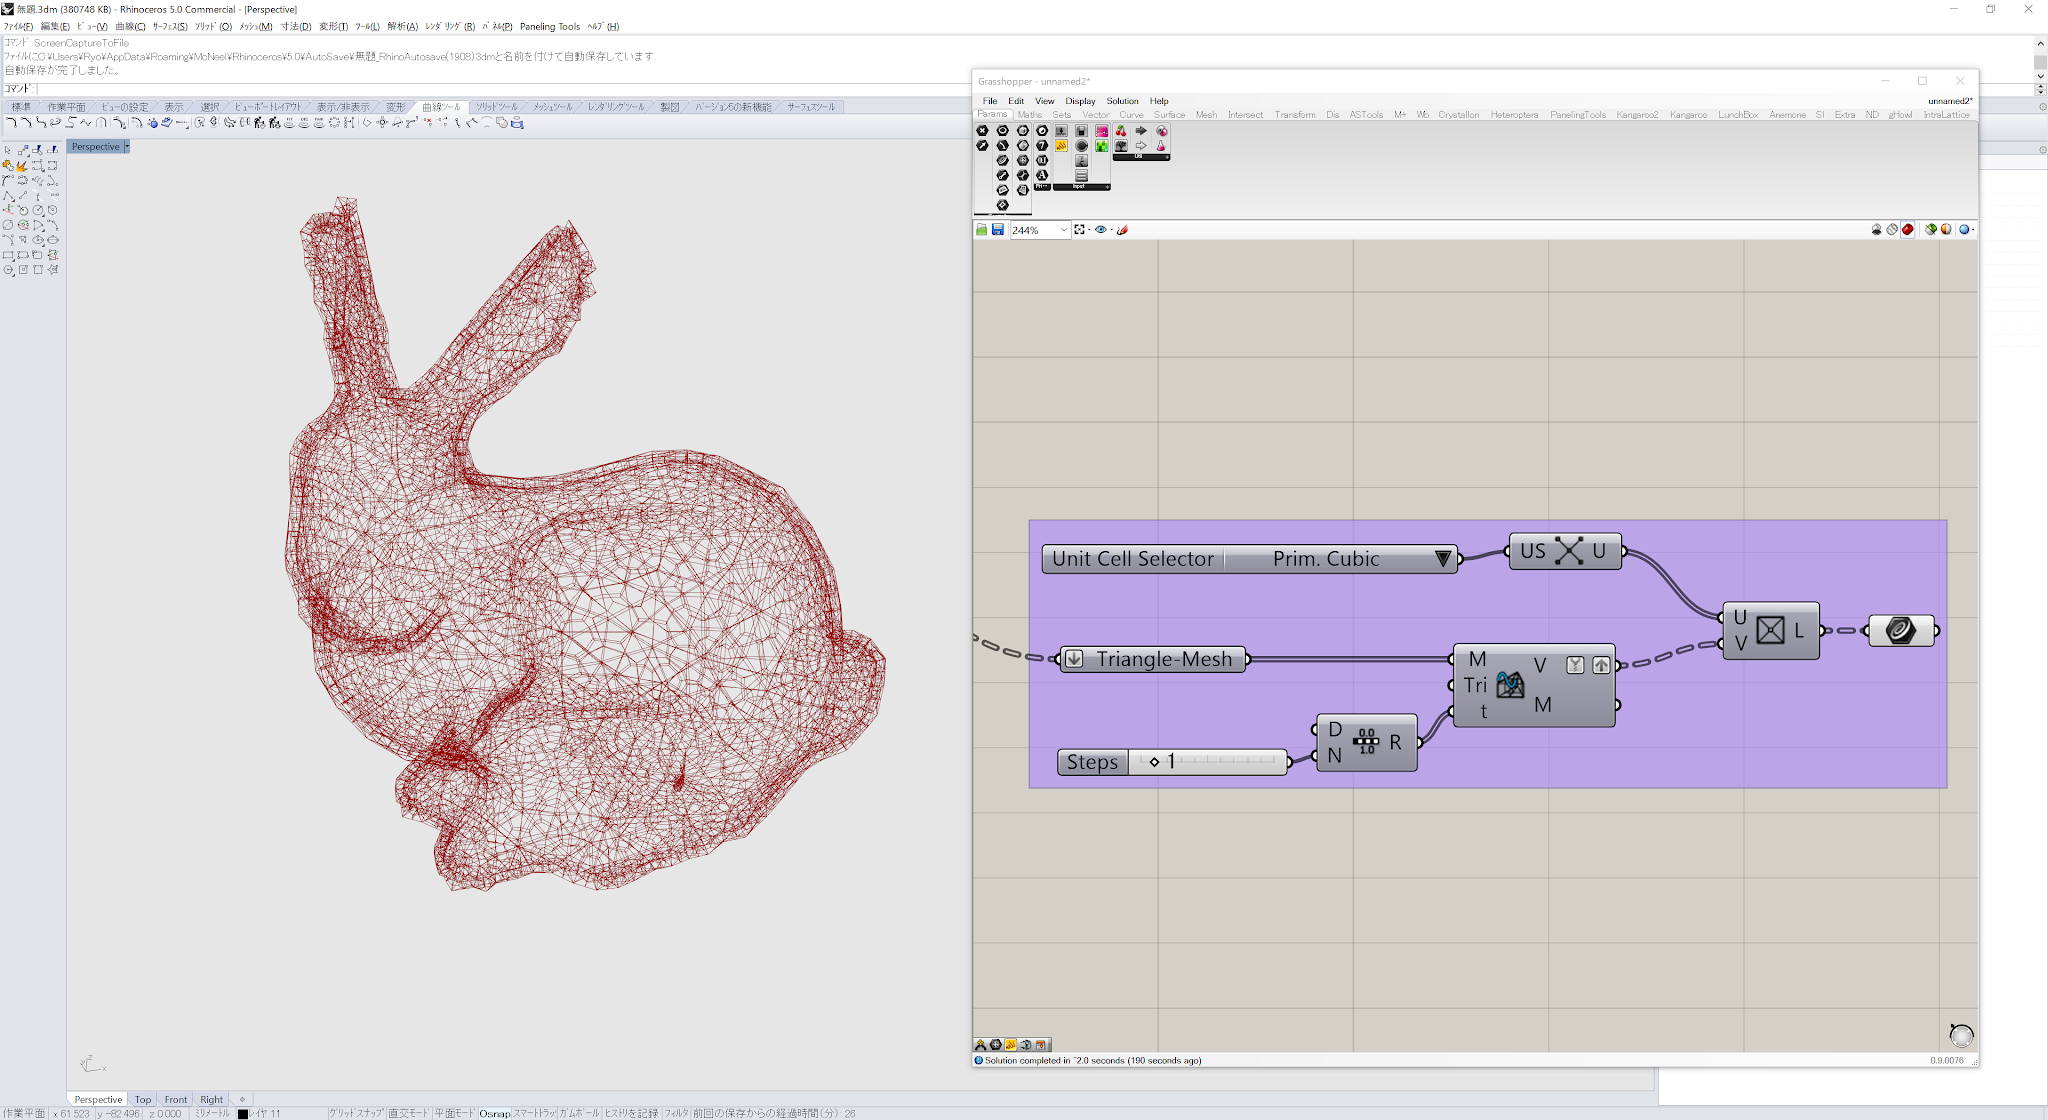Viewport: 2048px width, 1120px height.
Task: Expand the Perspective viewport title menu arrow
Action: pos(127,147)
